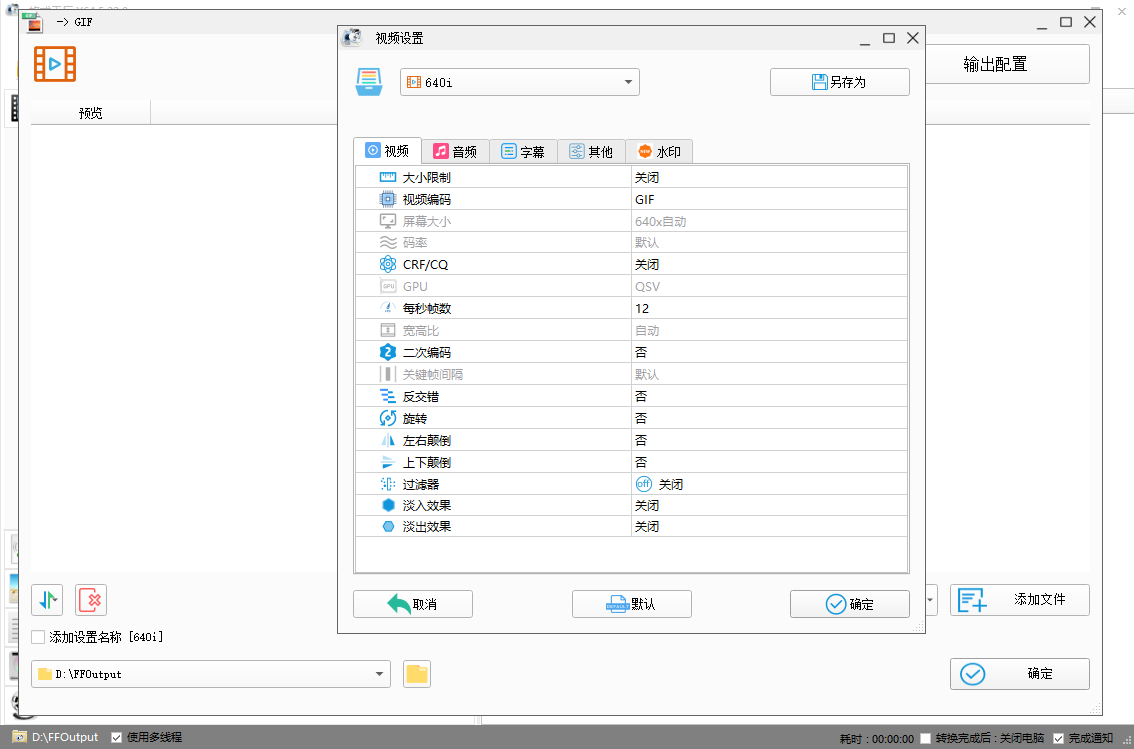Enable the 添加设置名称 [640i] checkbox
The height and width of the screenshot is (749, 1134).
(37, 635)
